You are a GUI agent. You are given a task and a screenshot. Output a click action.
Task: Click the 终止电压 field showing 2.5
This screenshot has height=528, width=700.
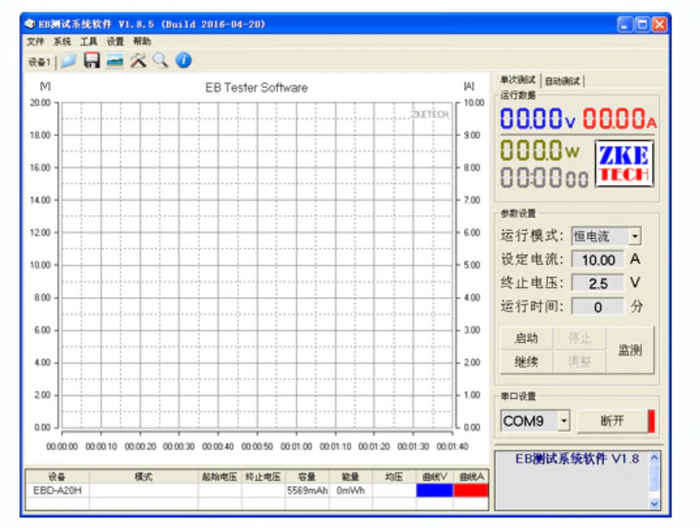[x=598, y=283]
